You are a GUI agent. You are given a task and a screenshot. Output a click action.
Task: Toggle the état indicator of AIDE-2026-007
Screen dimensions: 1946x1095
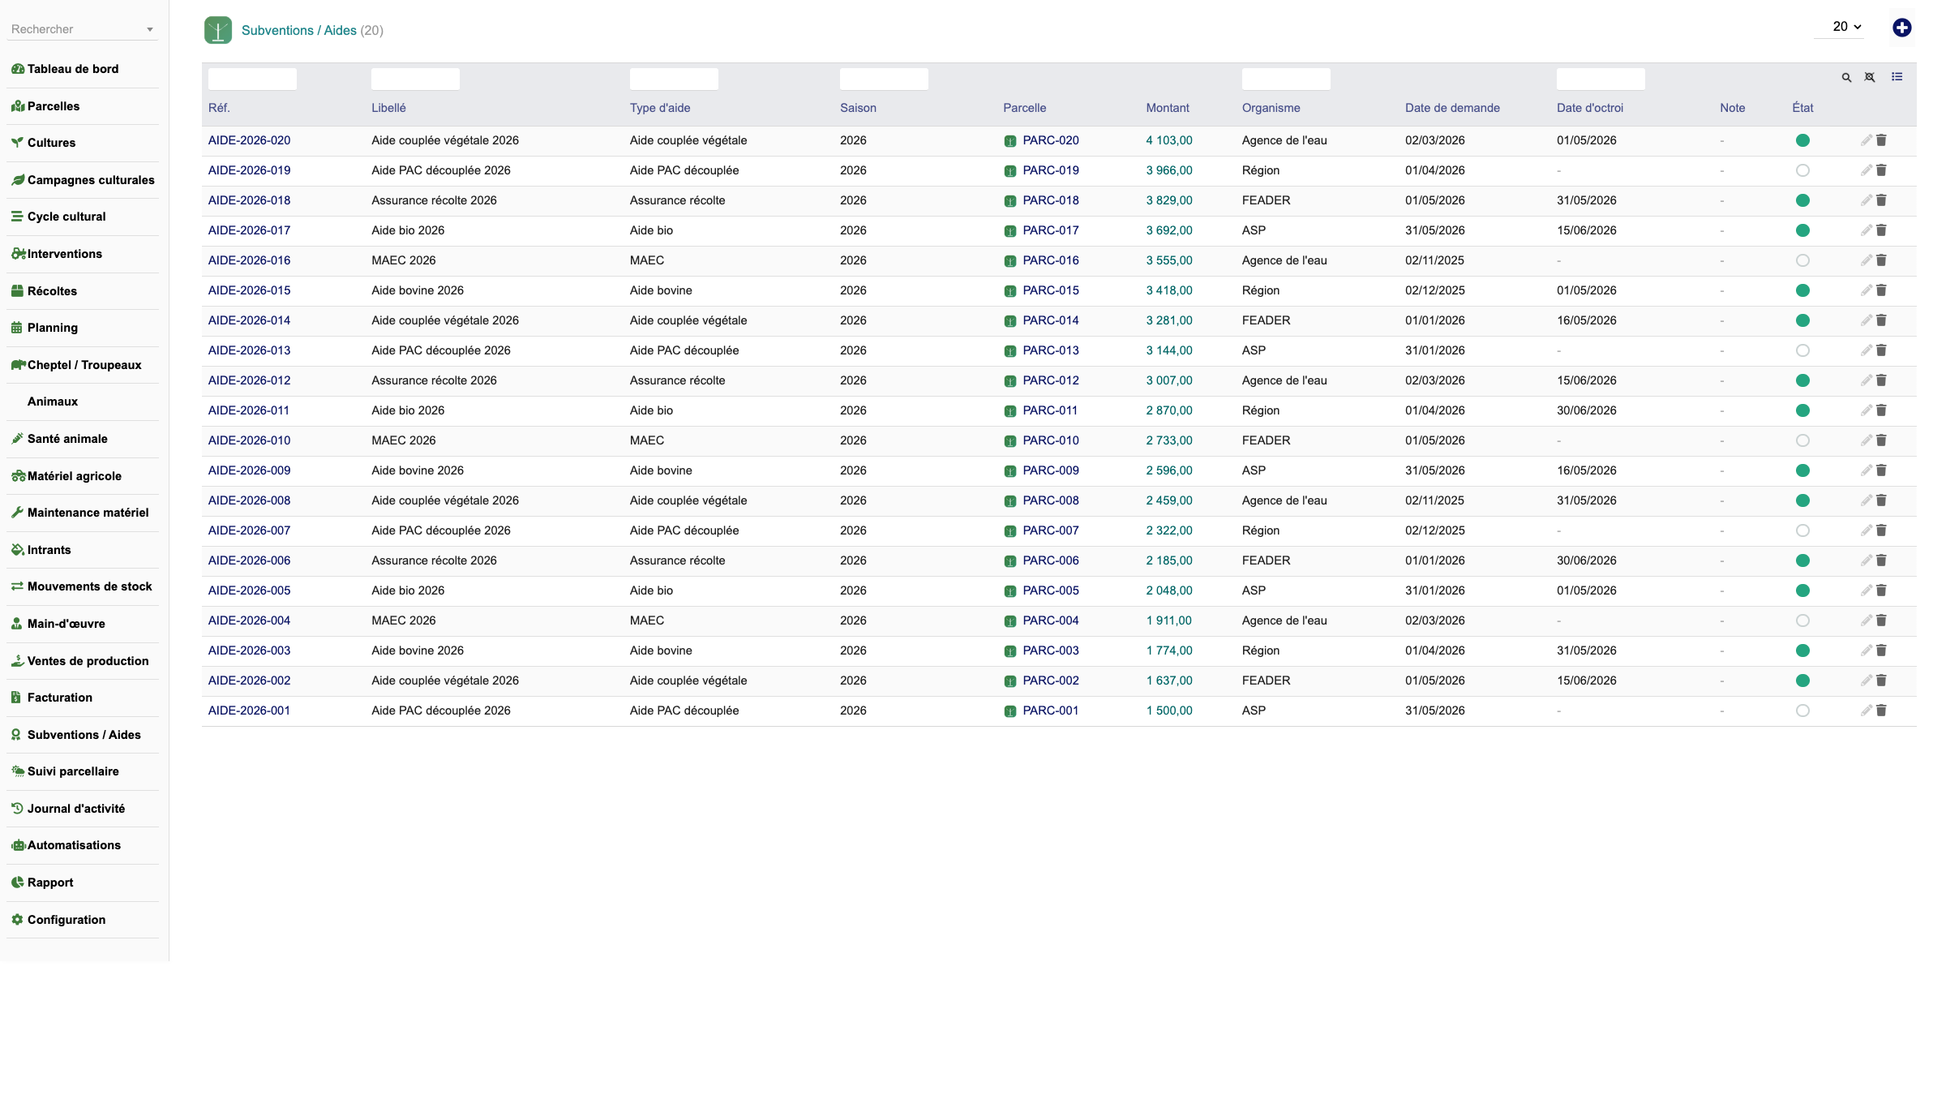1801,531
